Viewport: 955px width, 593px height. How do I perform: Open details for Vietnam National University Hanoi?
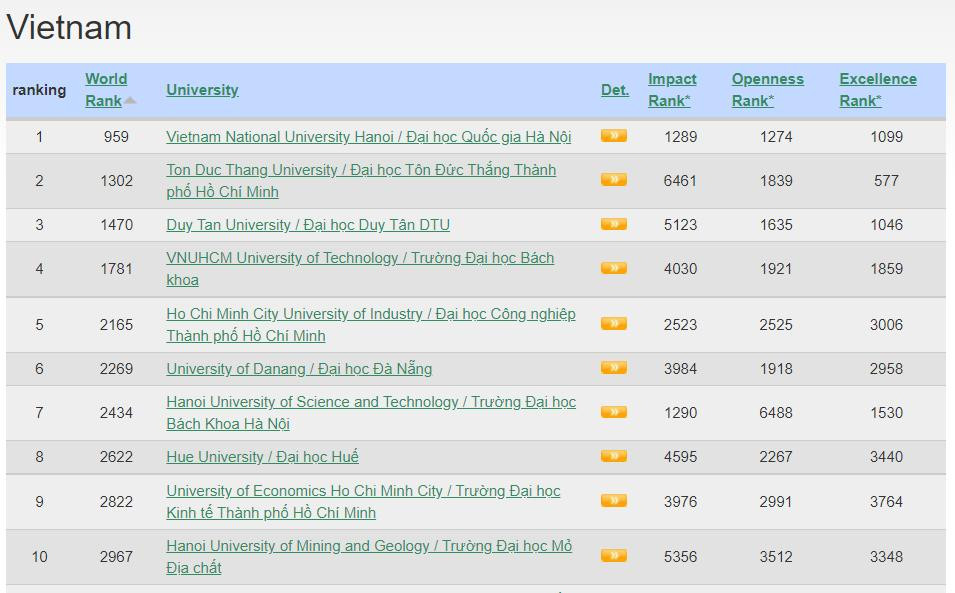click(613, 137)
